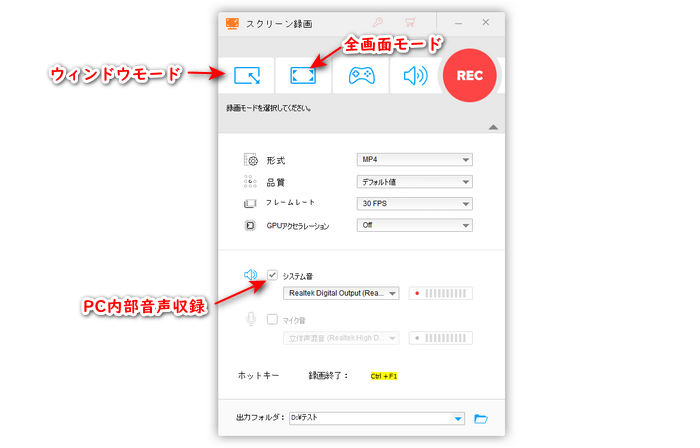700x448 pixels.
Task: Click the 形式 format settings icon
Action: click(250, 160)
